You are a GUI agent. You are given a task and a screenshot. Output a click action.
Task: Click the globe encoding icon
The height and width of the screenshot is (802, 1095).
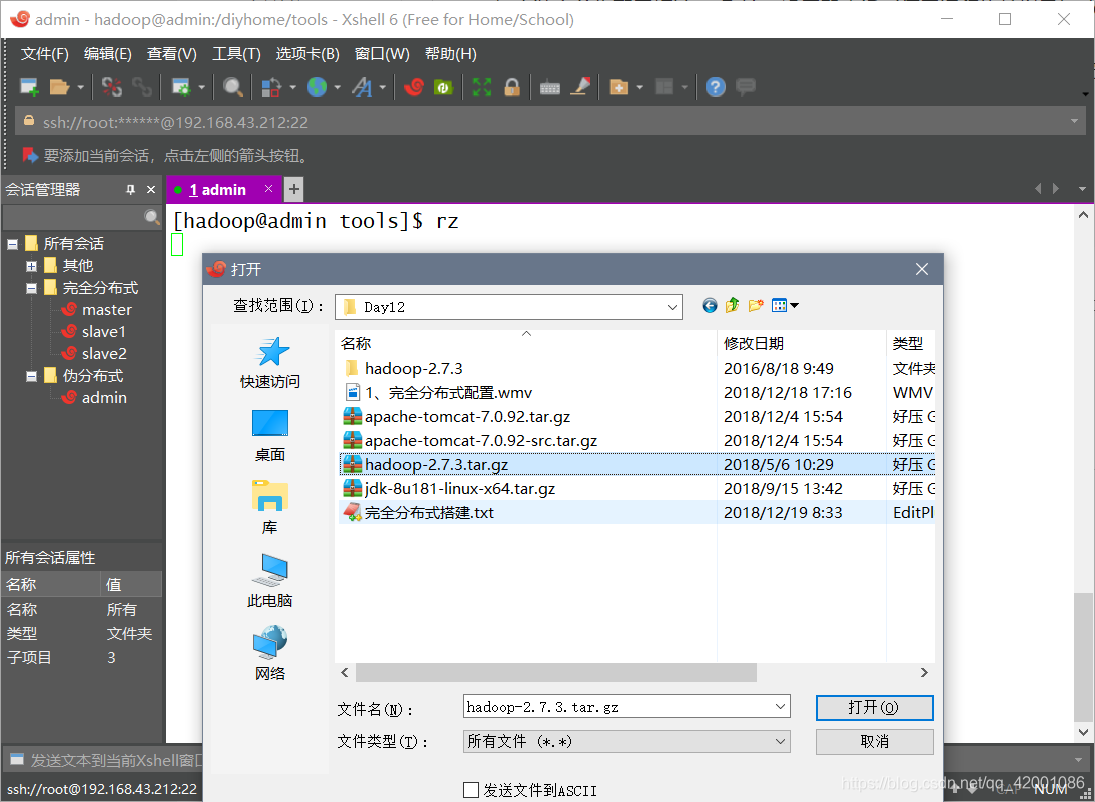coord(317,87)
